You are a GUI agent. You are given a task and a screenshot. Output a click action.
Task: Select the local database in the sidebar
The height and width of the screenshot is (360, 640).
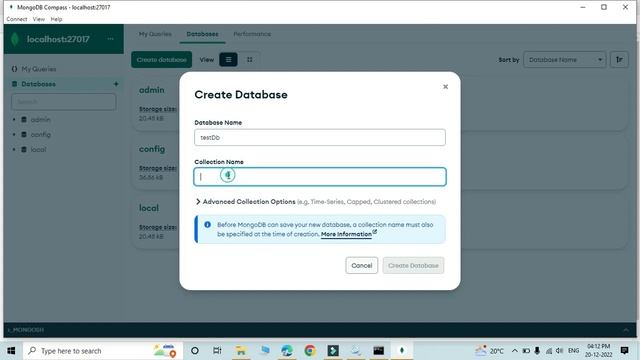tap(38, 149)
